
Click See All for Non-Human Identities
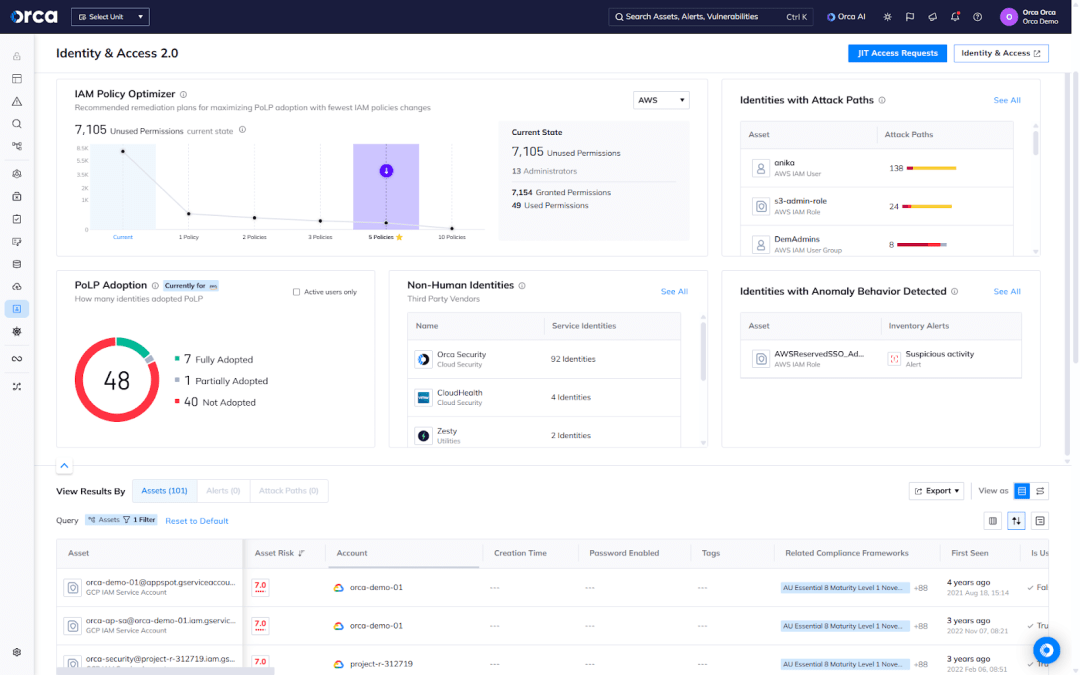pyautogui.click(x=674, y=292)
